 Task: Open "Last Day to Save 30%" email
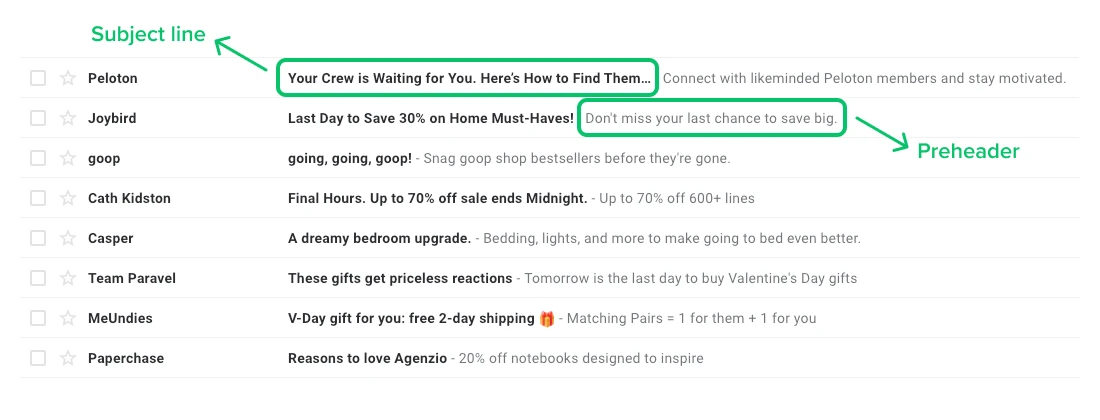[x=430, y=118]
